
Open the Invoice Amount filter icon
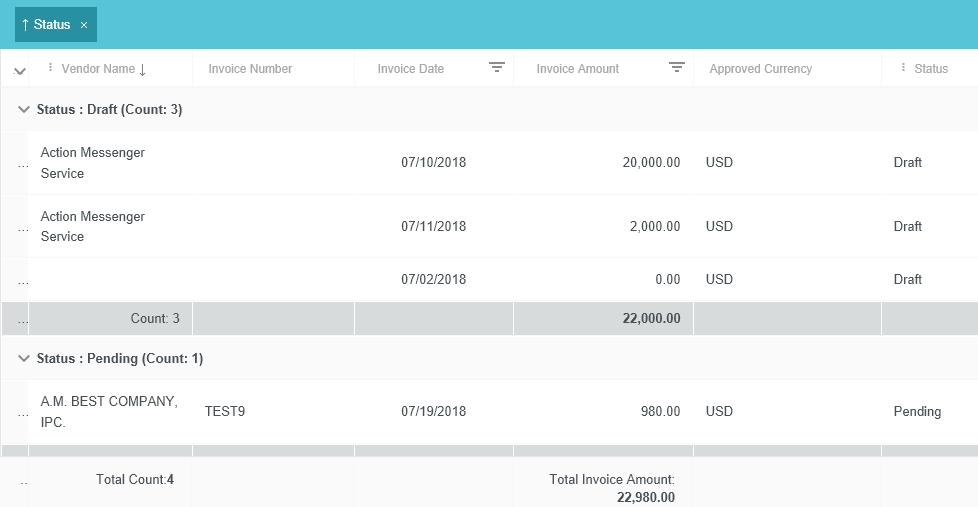click(676, 68)
